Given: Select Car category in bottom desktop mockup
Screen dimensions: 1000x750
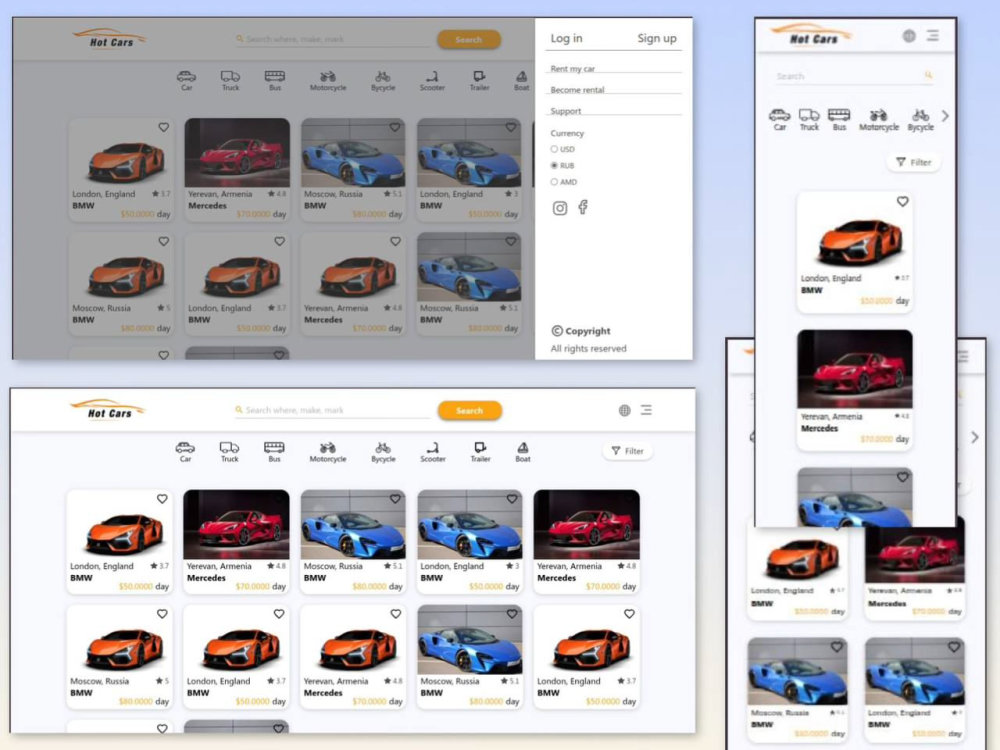Looking at the screenshot, I should (185, 452).
